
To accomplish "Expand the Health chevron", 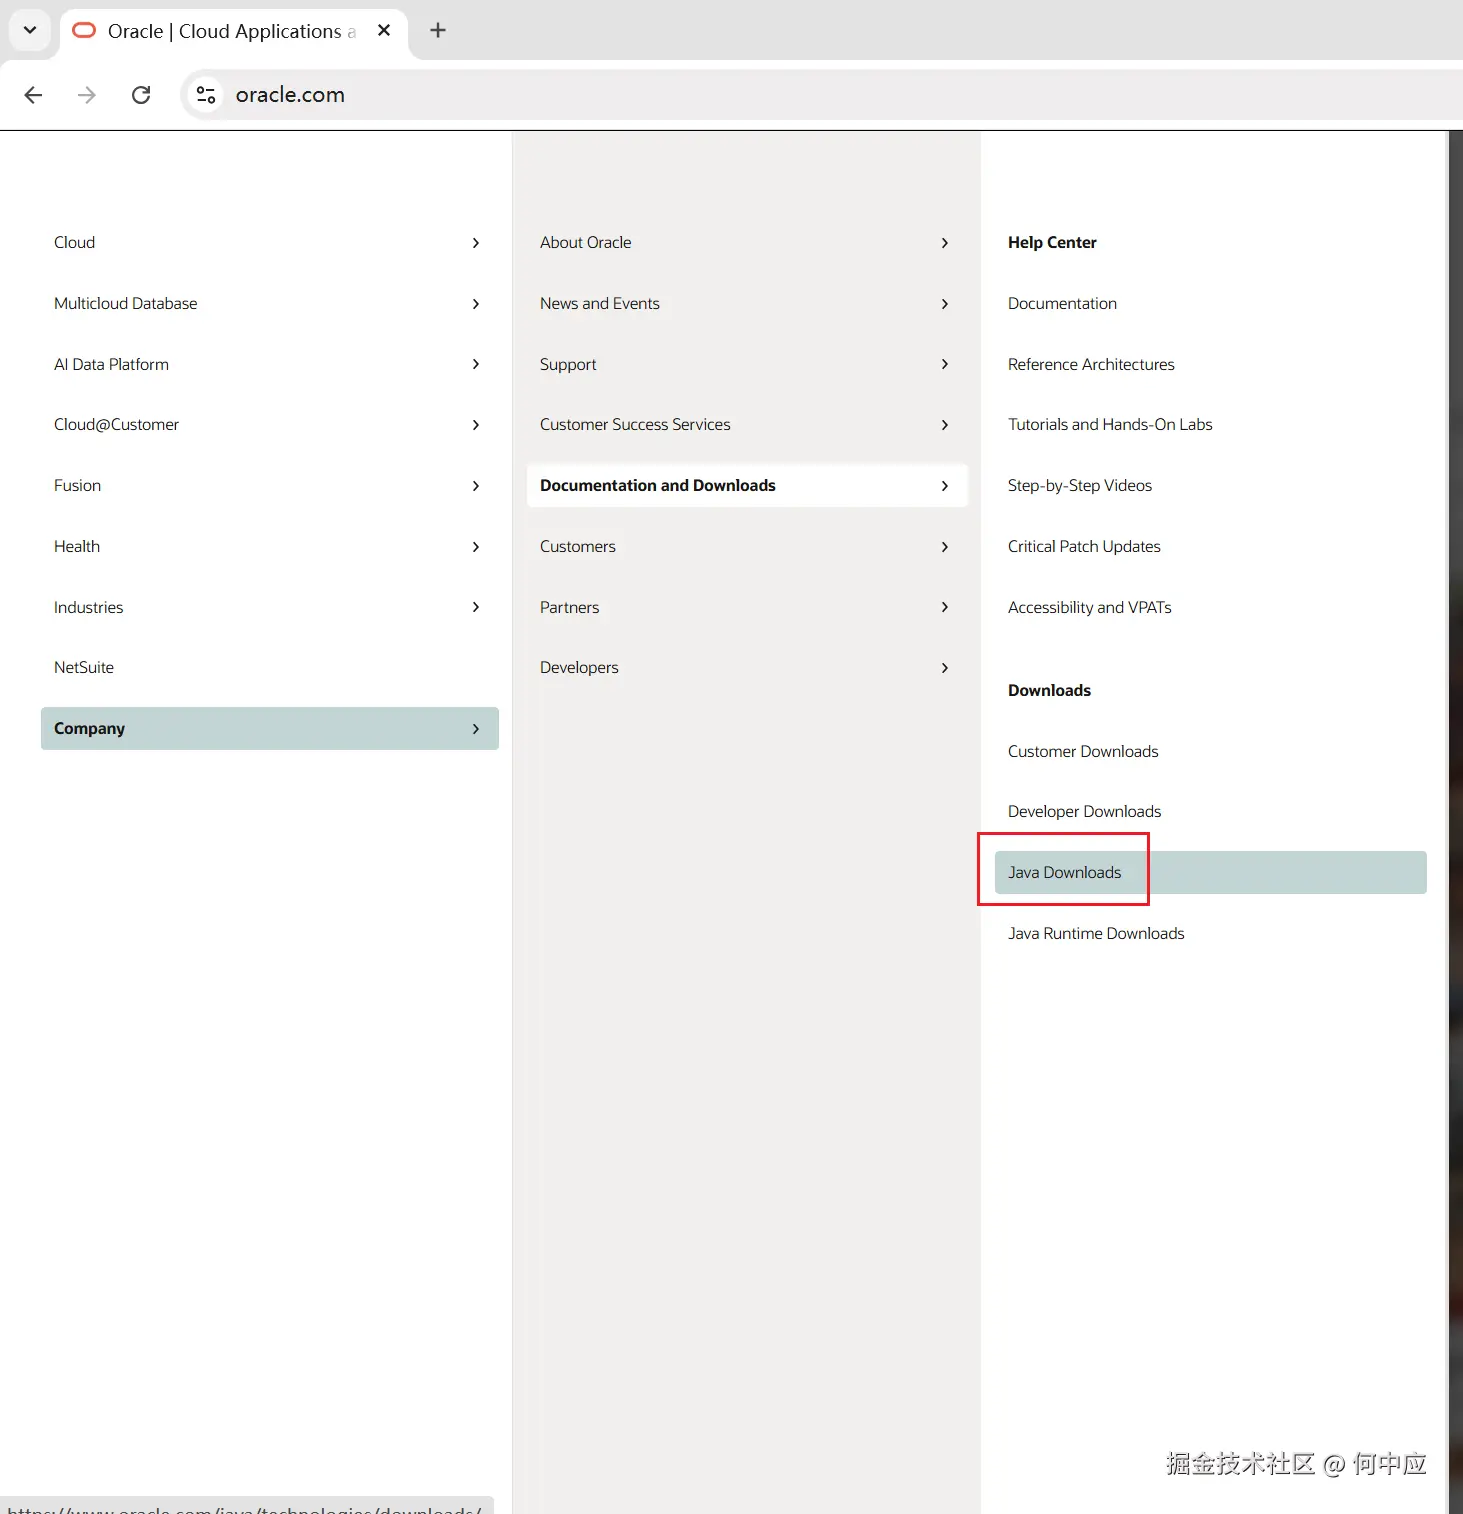I will tap(476, 547).
